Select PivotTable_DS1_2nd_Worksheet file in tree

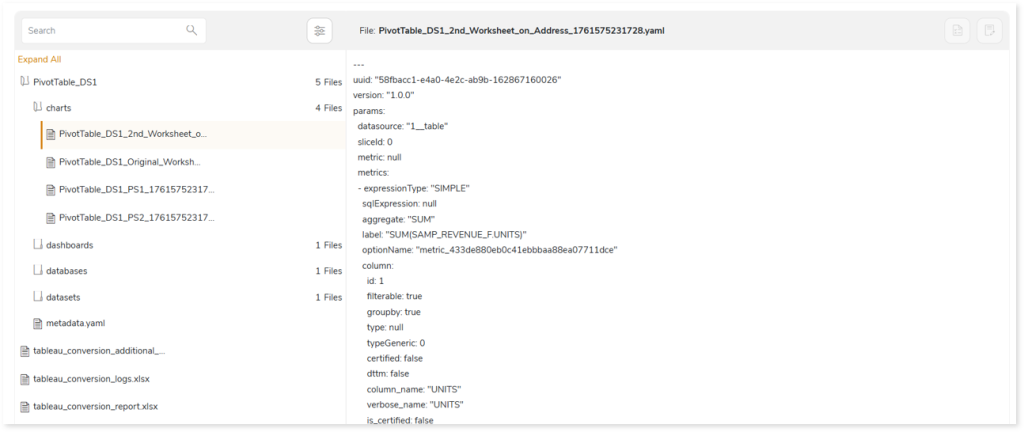[x=133, y=134]
